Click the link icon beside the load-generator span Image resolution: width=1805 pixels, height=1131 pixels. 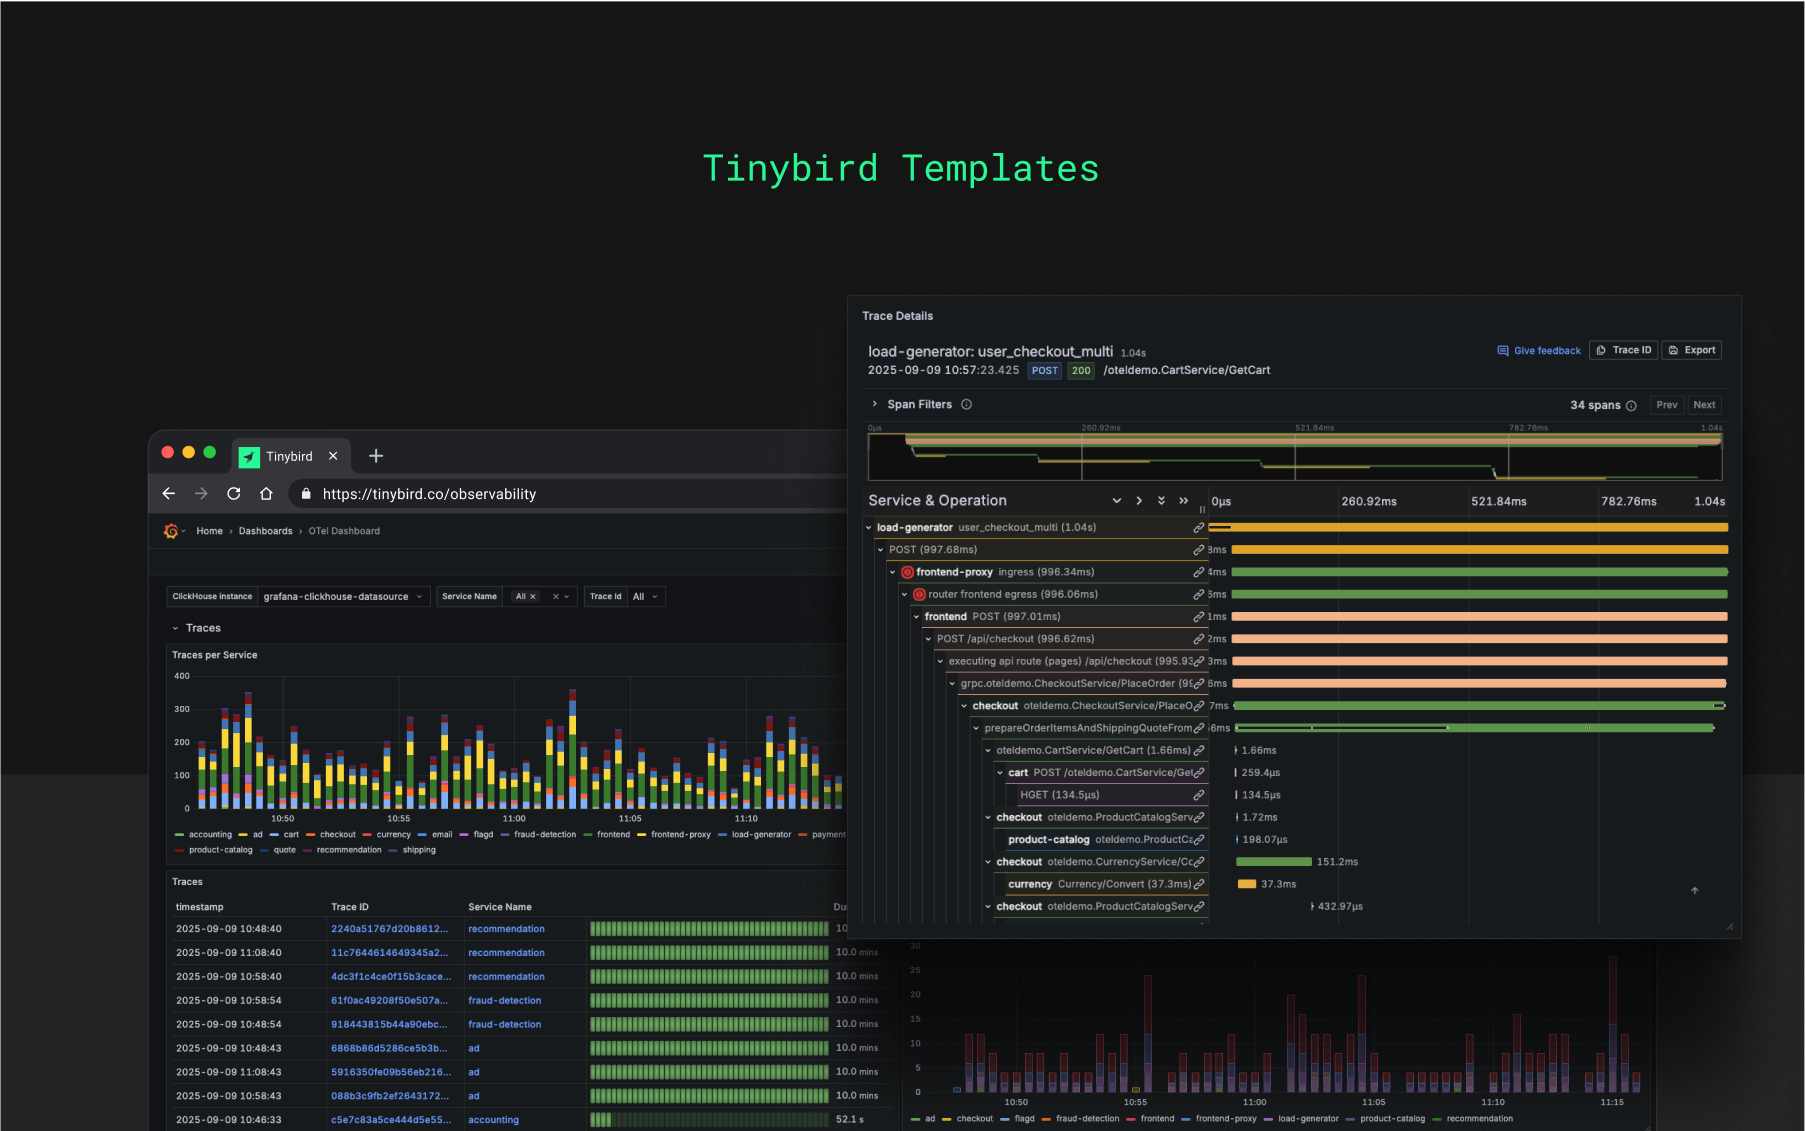pyautogui.click(x=1199, y=527)
